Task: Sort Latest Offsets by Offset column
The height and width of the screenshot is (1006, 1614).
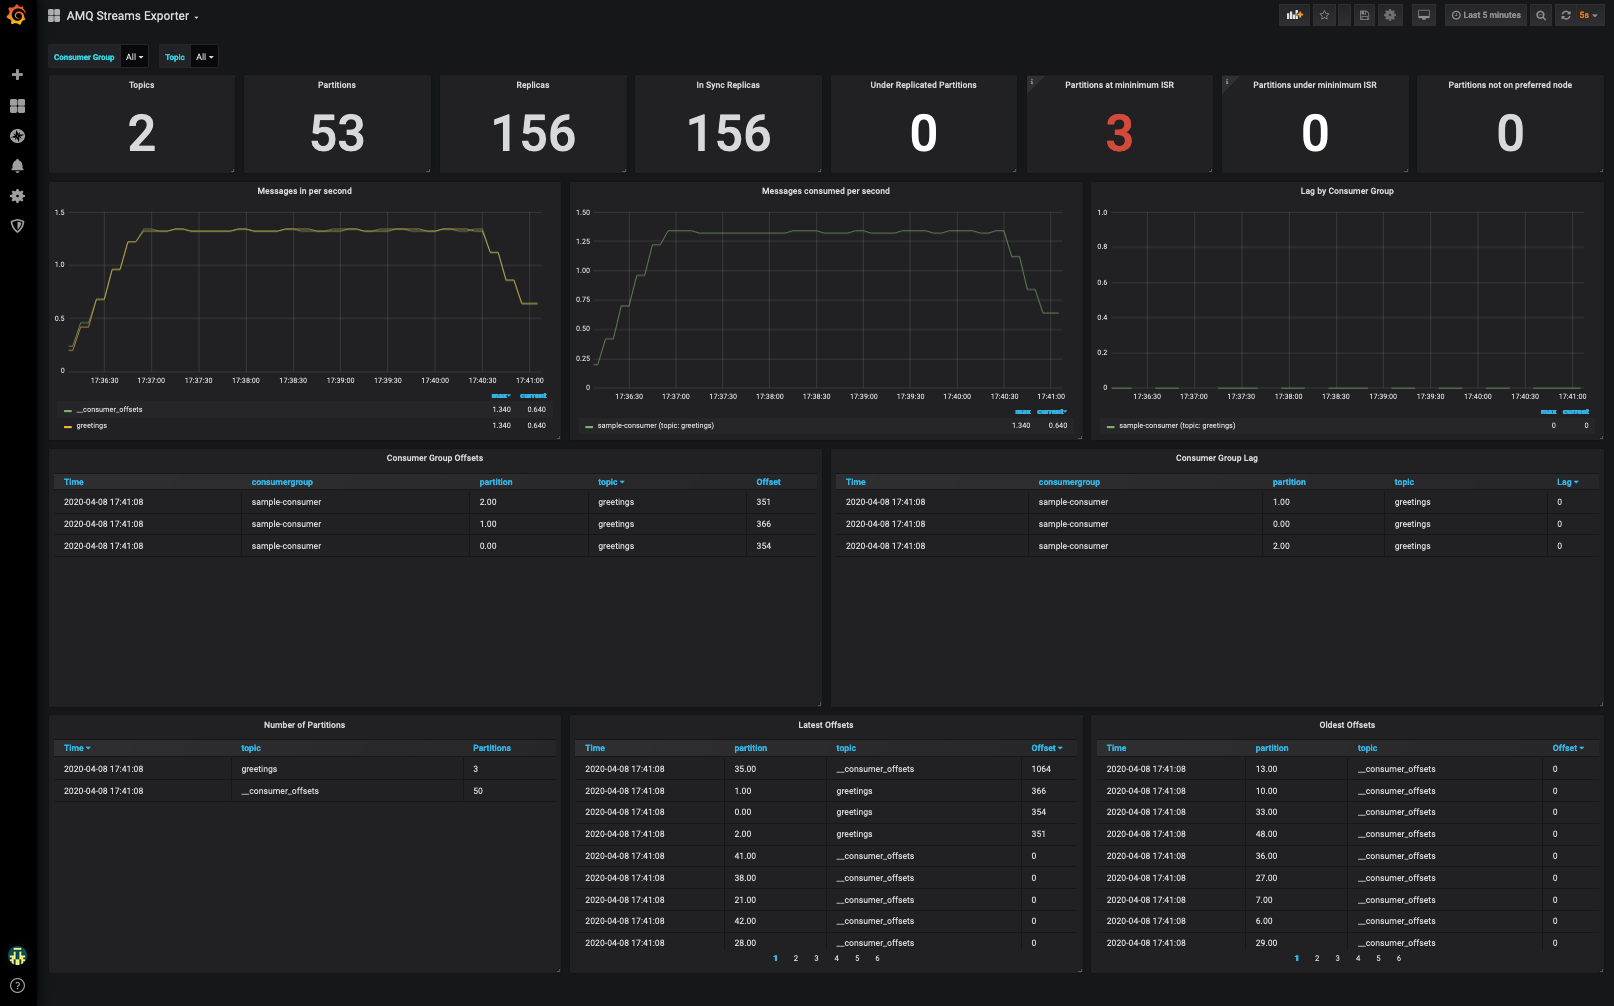Action: [x=1046, y=748]
